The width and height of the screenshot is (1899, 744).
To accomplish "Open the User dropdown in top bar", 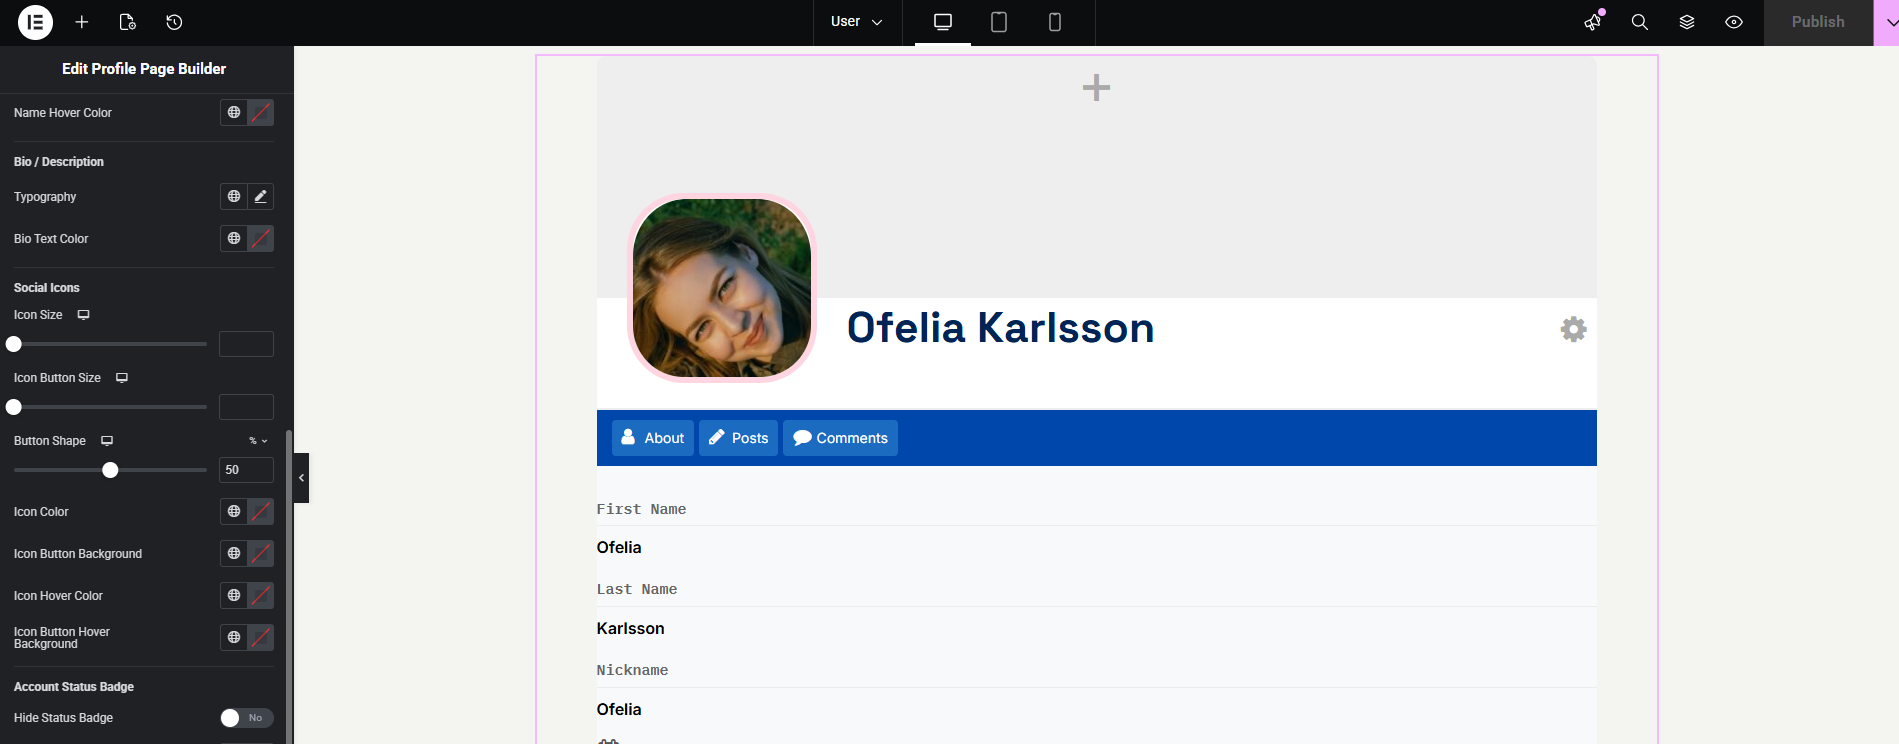I will point(857,22).
